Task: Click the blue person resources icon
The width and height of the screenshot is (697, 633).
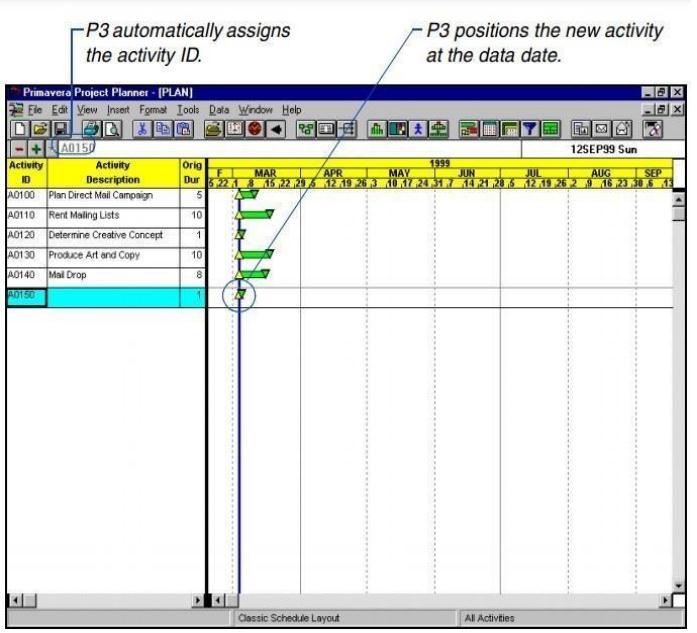Action: [418, 129]
